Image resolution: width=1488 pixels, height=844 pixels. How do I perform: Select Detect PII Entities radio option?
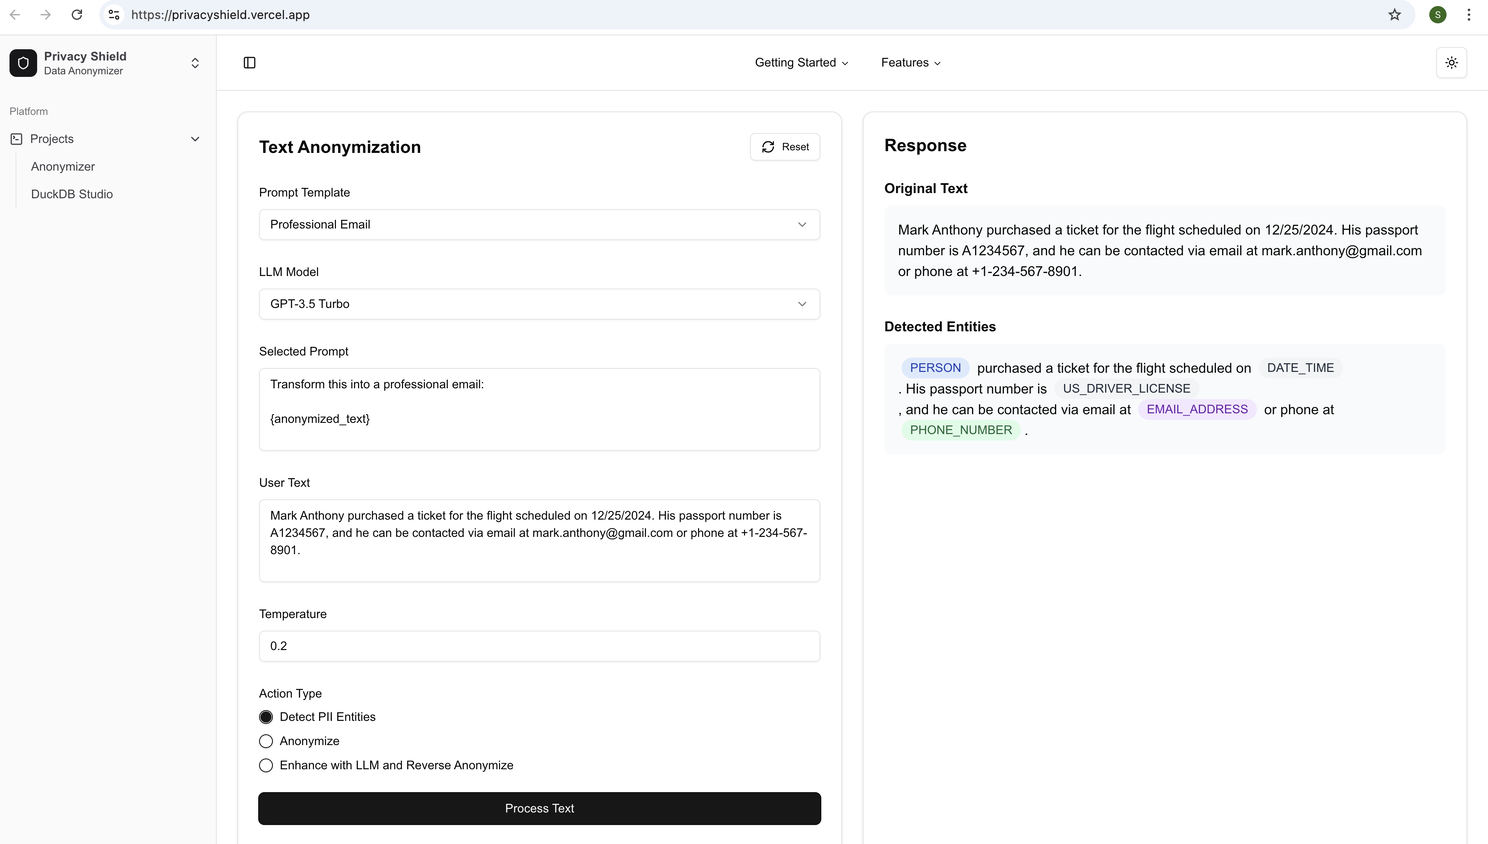pos(266,717)
